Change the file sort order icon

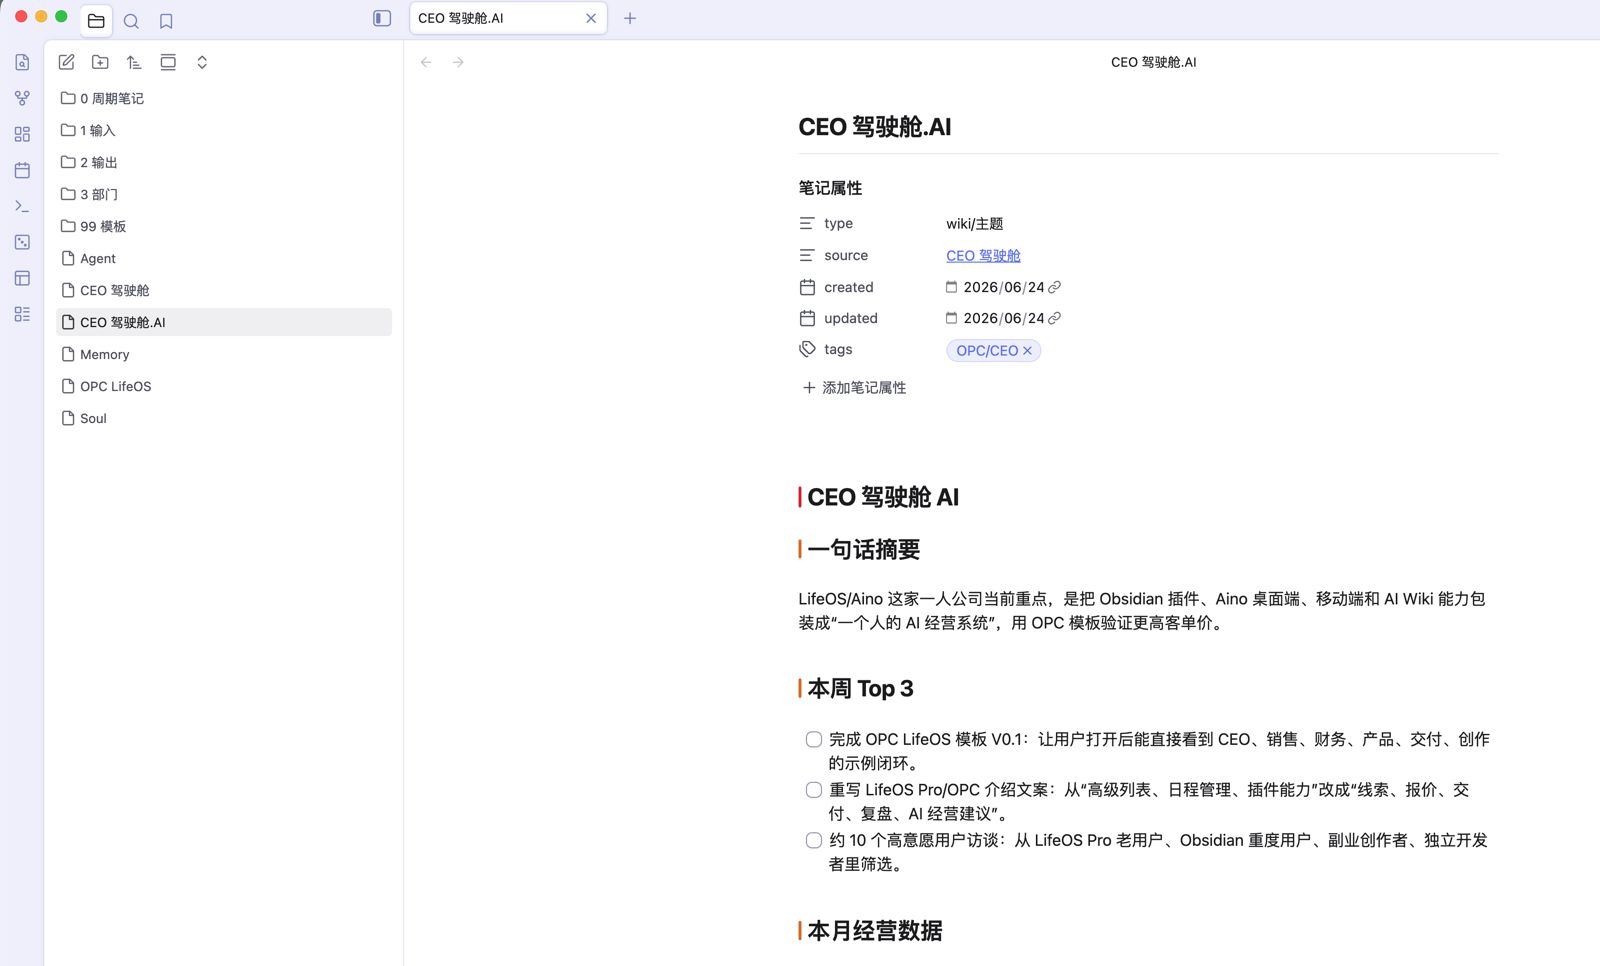click(x=134, y=62)
